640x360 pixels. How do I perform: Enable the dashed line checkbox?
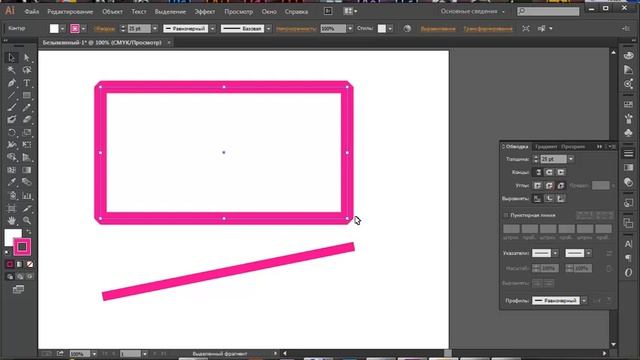tap(506, 215)
